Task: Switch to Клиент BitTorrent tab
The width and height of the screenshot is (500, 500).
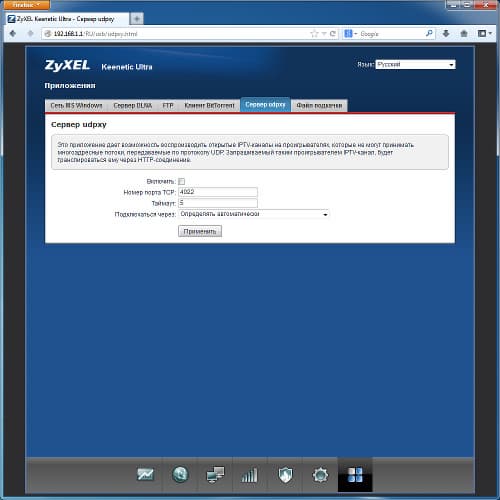Action: [x=209, y=105]
